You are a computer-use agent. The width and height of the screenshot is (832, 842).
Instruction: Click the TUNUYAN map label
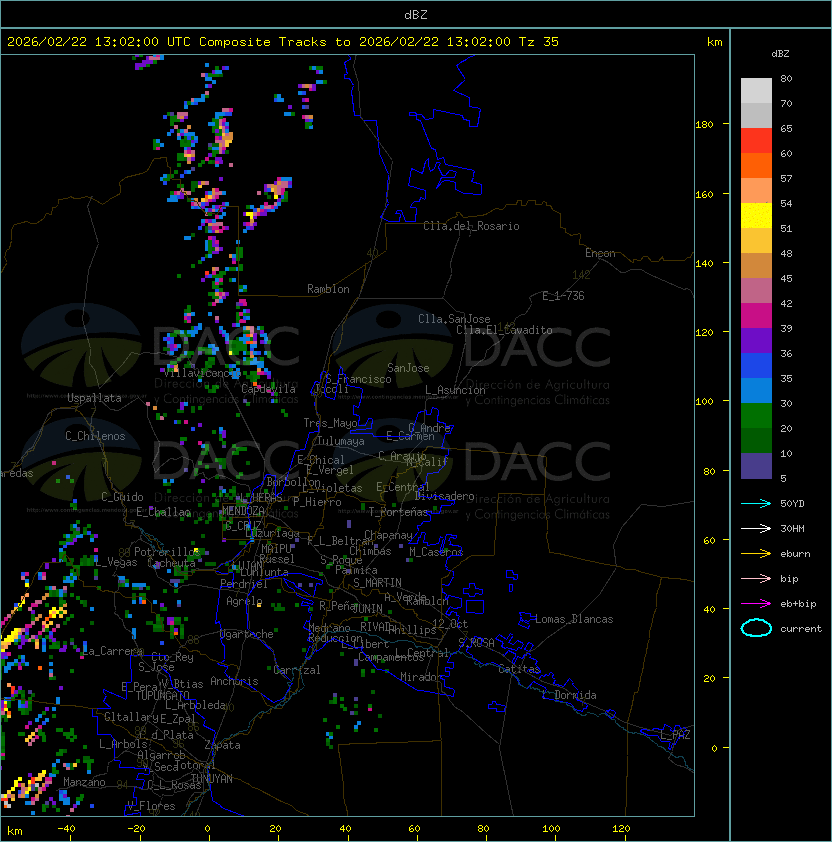212,779
